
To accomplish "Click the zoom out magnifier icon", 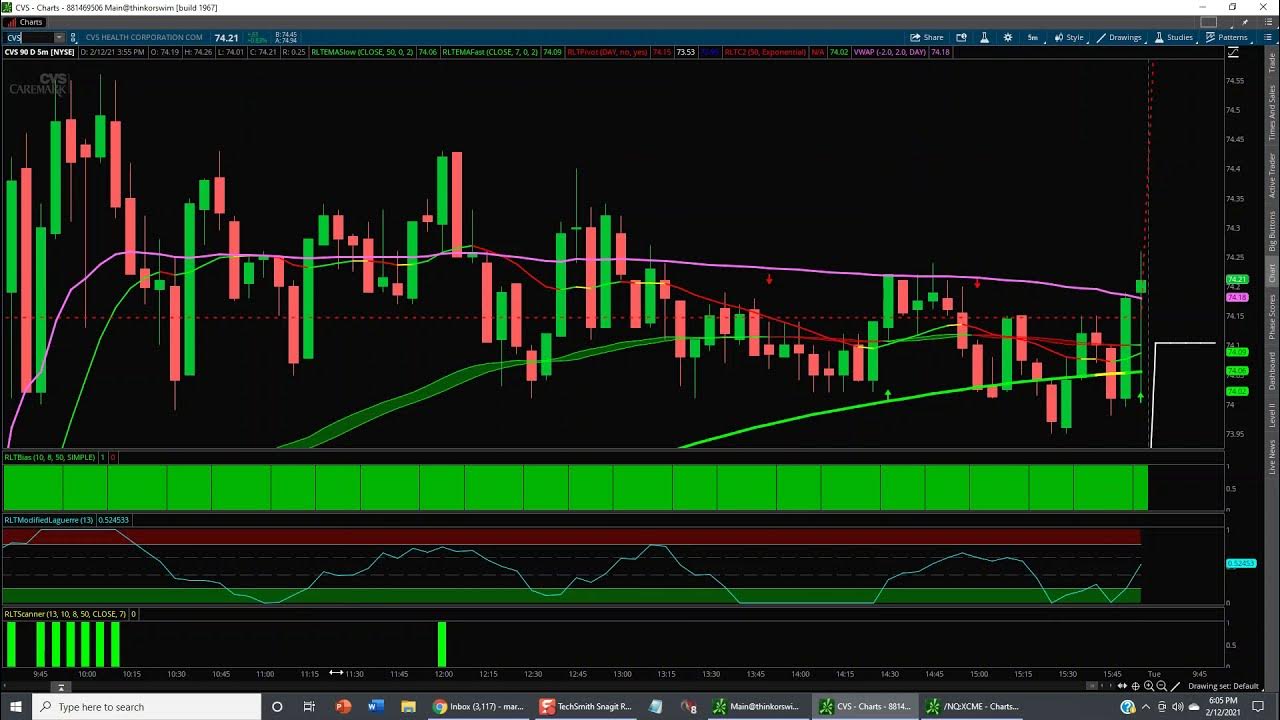I will coord(1162,686).
